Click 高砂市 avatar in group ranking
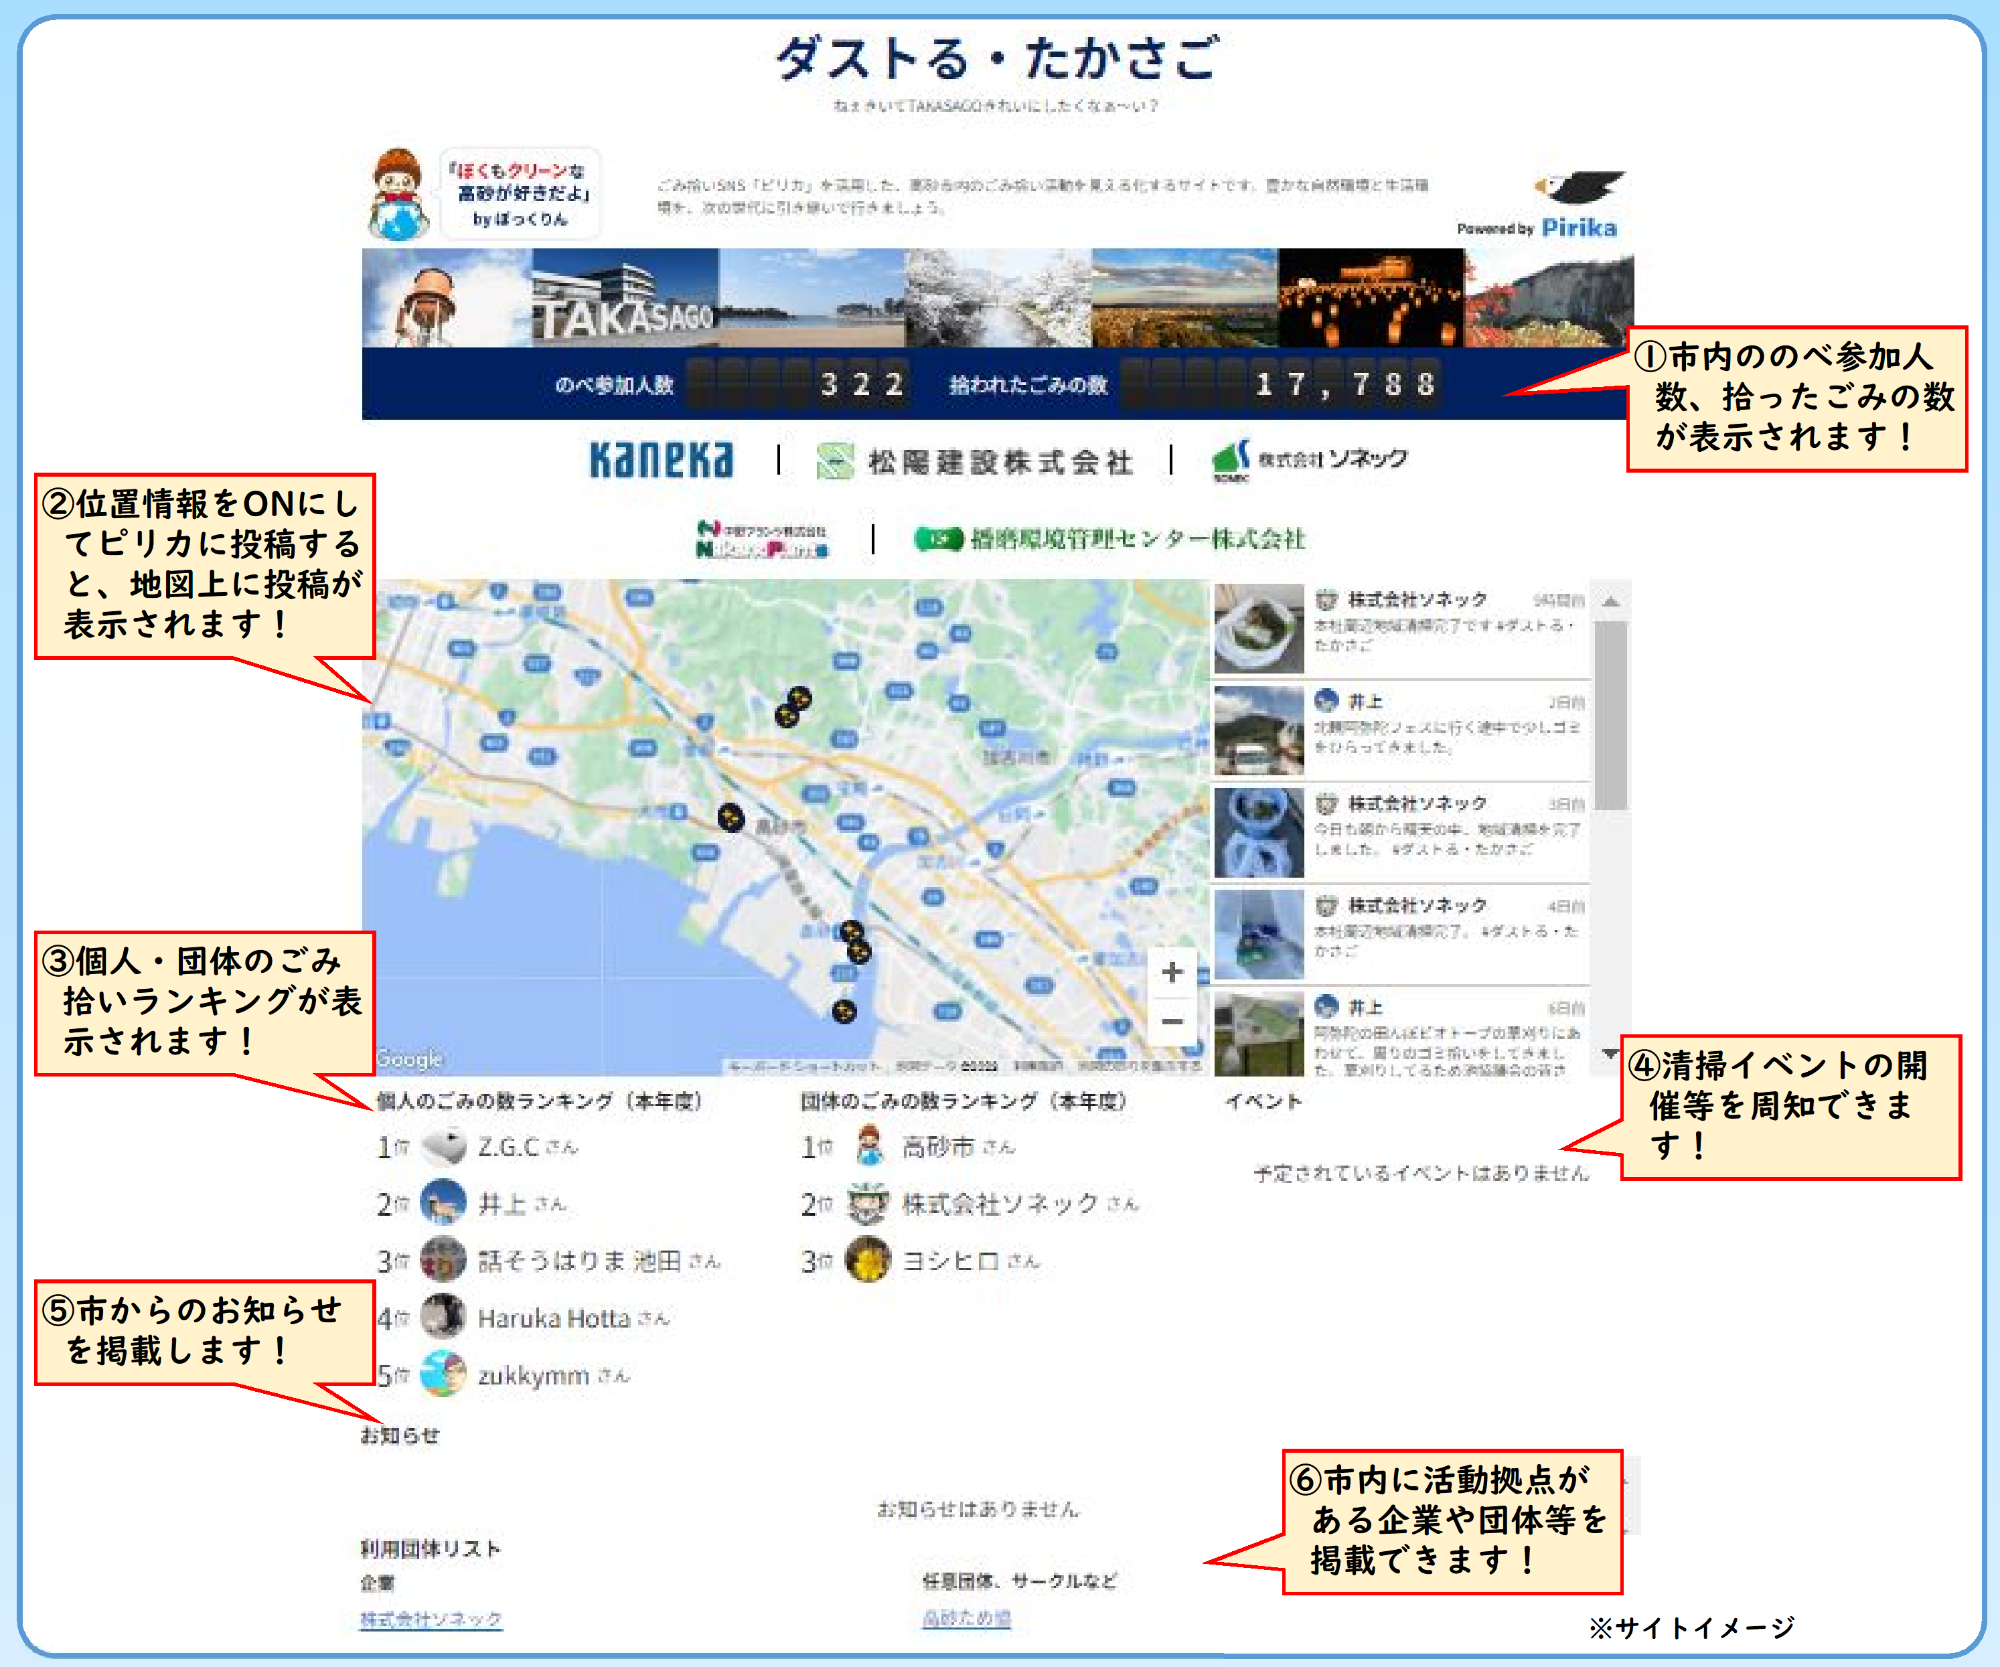 (869, 1146)
